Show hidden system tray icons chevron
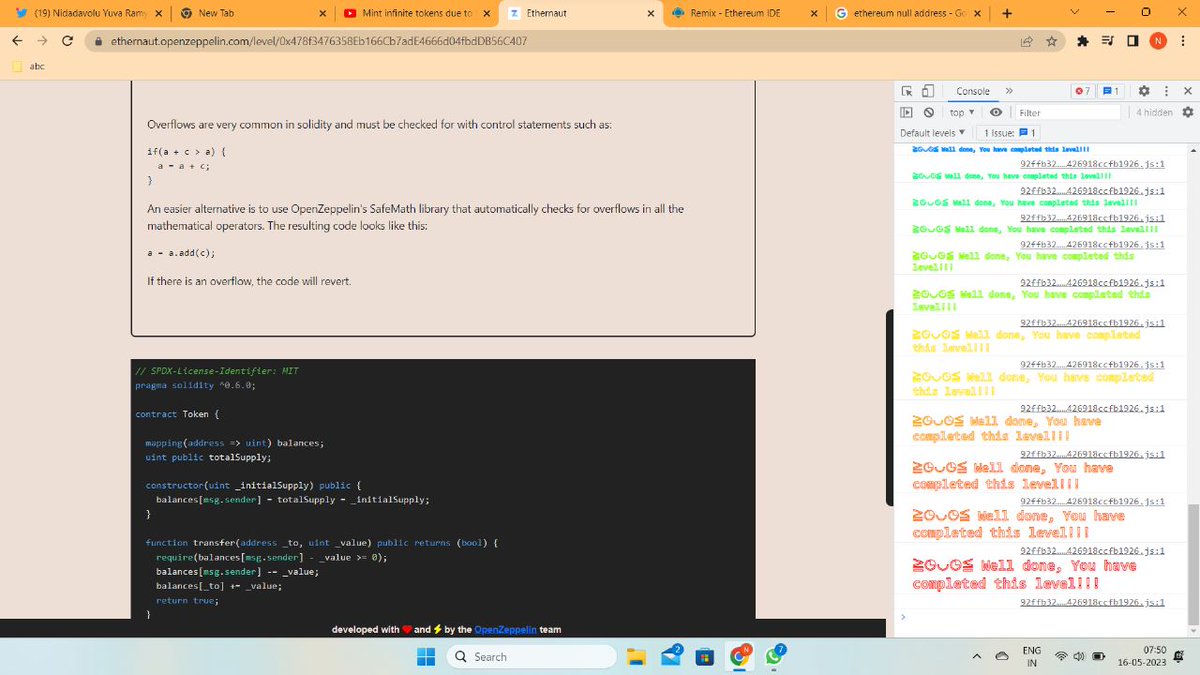The width and height of the screenshot is (1200, 675). point(977,657)
